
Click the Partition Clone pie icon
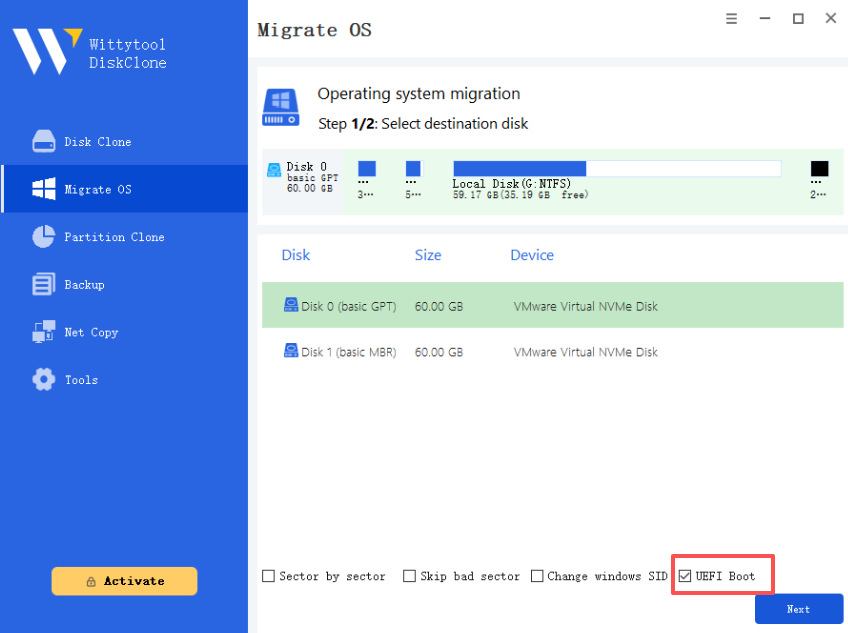[x=43, y=237]
